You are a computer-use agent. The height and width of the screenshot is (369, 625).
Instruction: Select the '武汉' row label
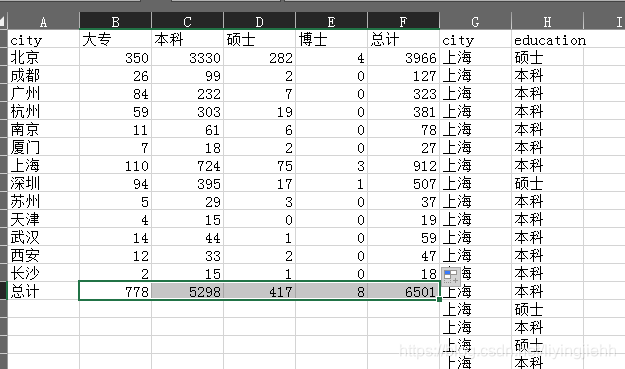point(43,237)
